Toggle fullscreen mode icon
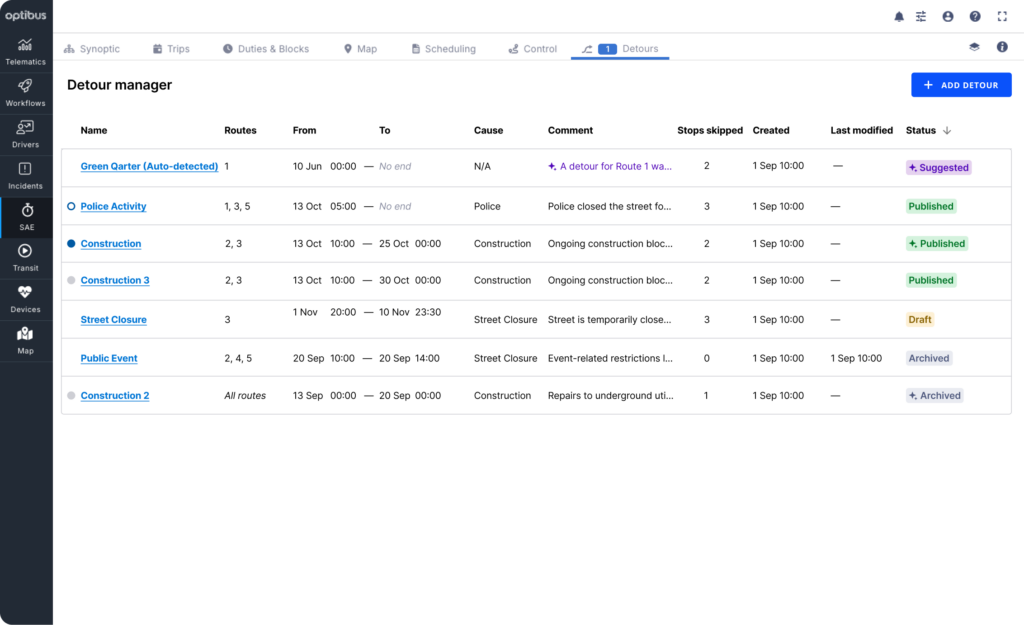Screen dimensions: 1024x625 tap(1002, 16)
